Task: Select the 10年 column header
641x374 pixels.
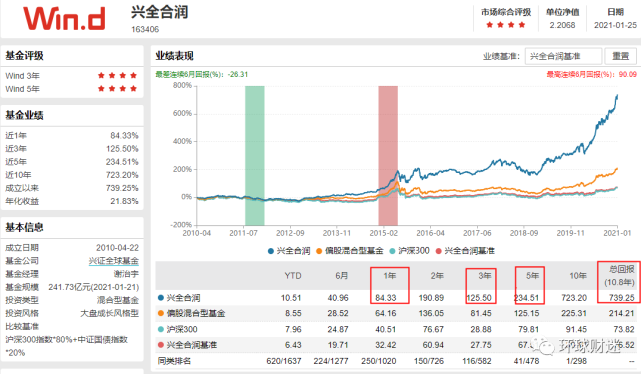Action: click(578, 276)
